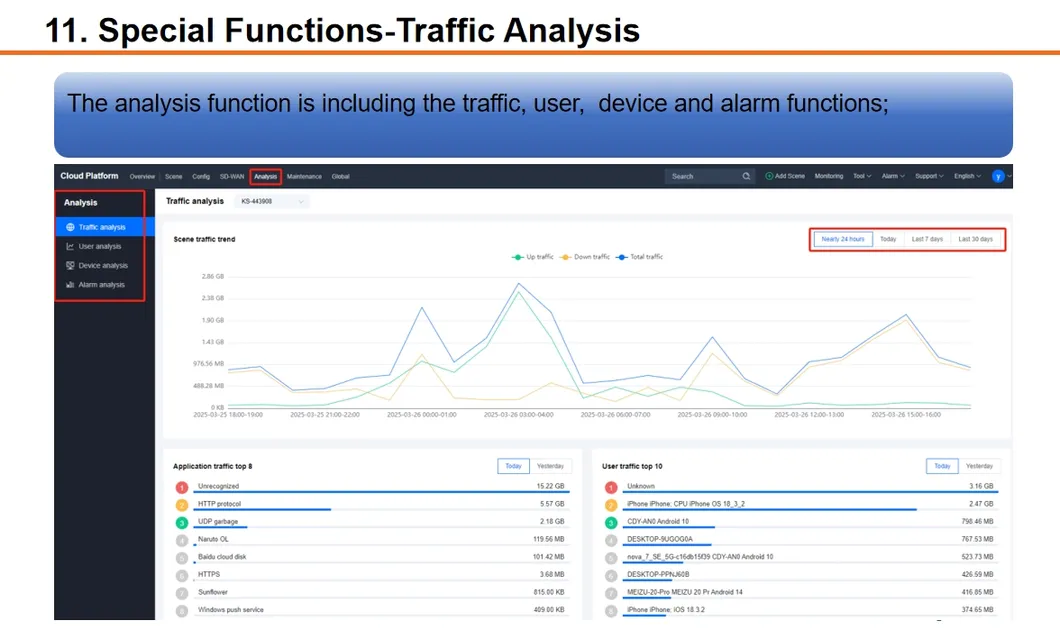Screen dimensions: 1060x630
Task: Click the Alarm analysis bar icon
Action: click(70, 285)
